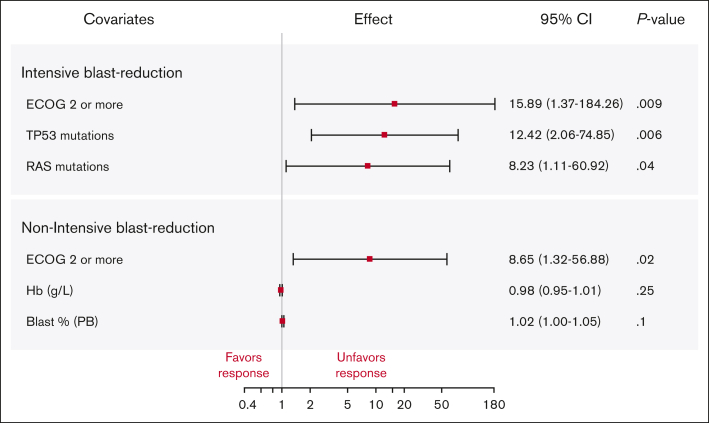Image resolution: width=709 pixels, height=423 pixels.
Task: Click red marker for non-intensive ECOG 2 row
Action: point(370,259)
